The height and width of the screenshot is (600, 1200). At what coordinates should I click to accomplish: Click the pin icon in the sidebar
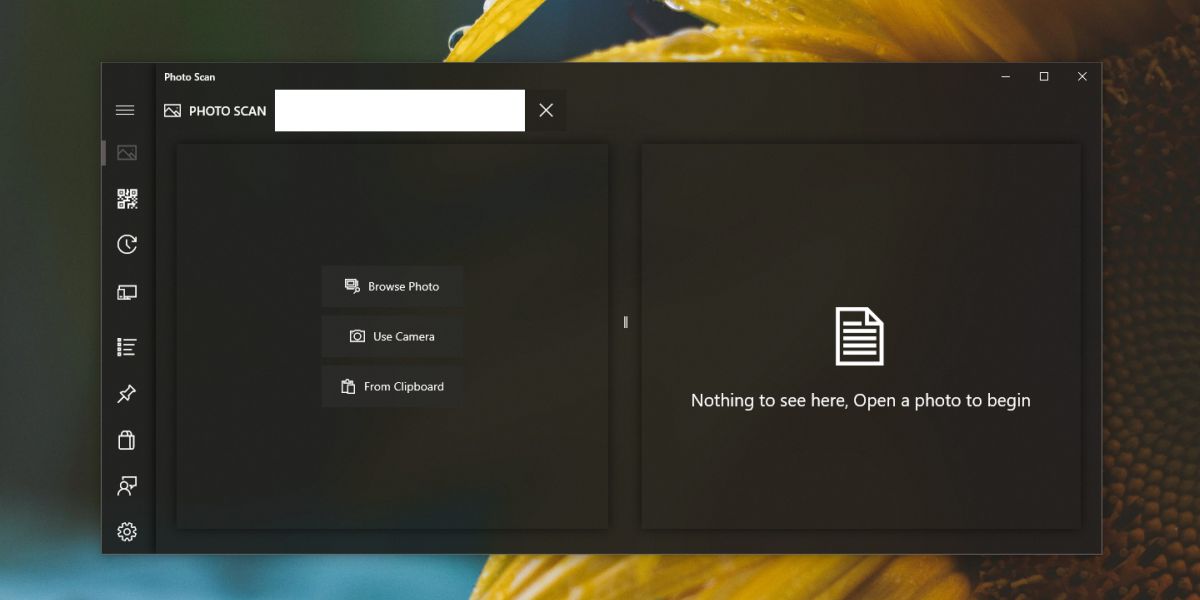(126, 393)
